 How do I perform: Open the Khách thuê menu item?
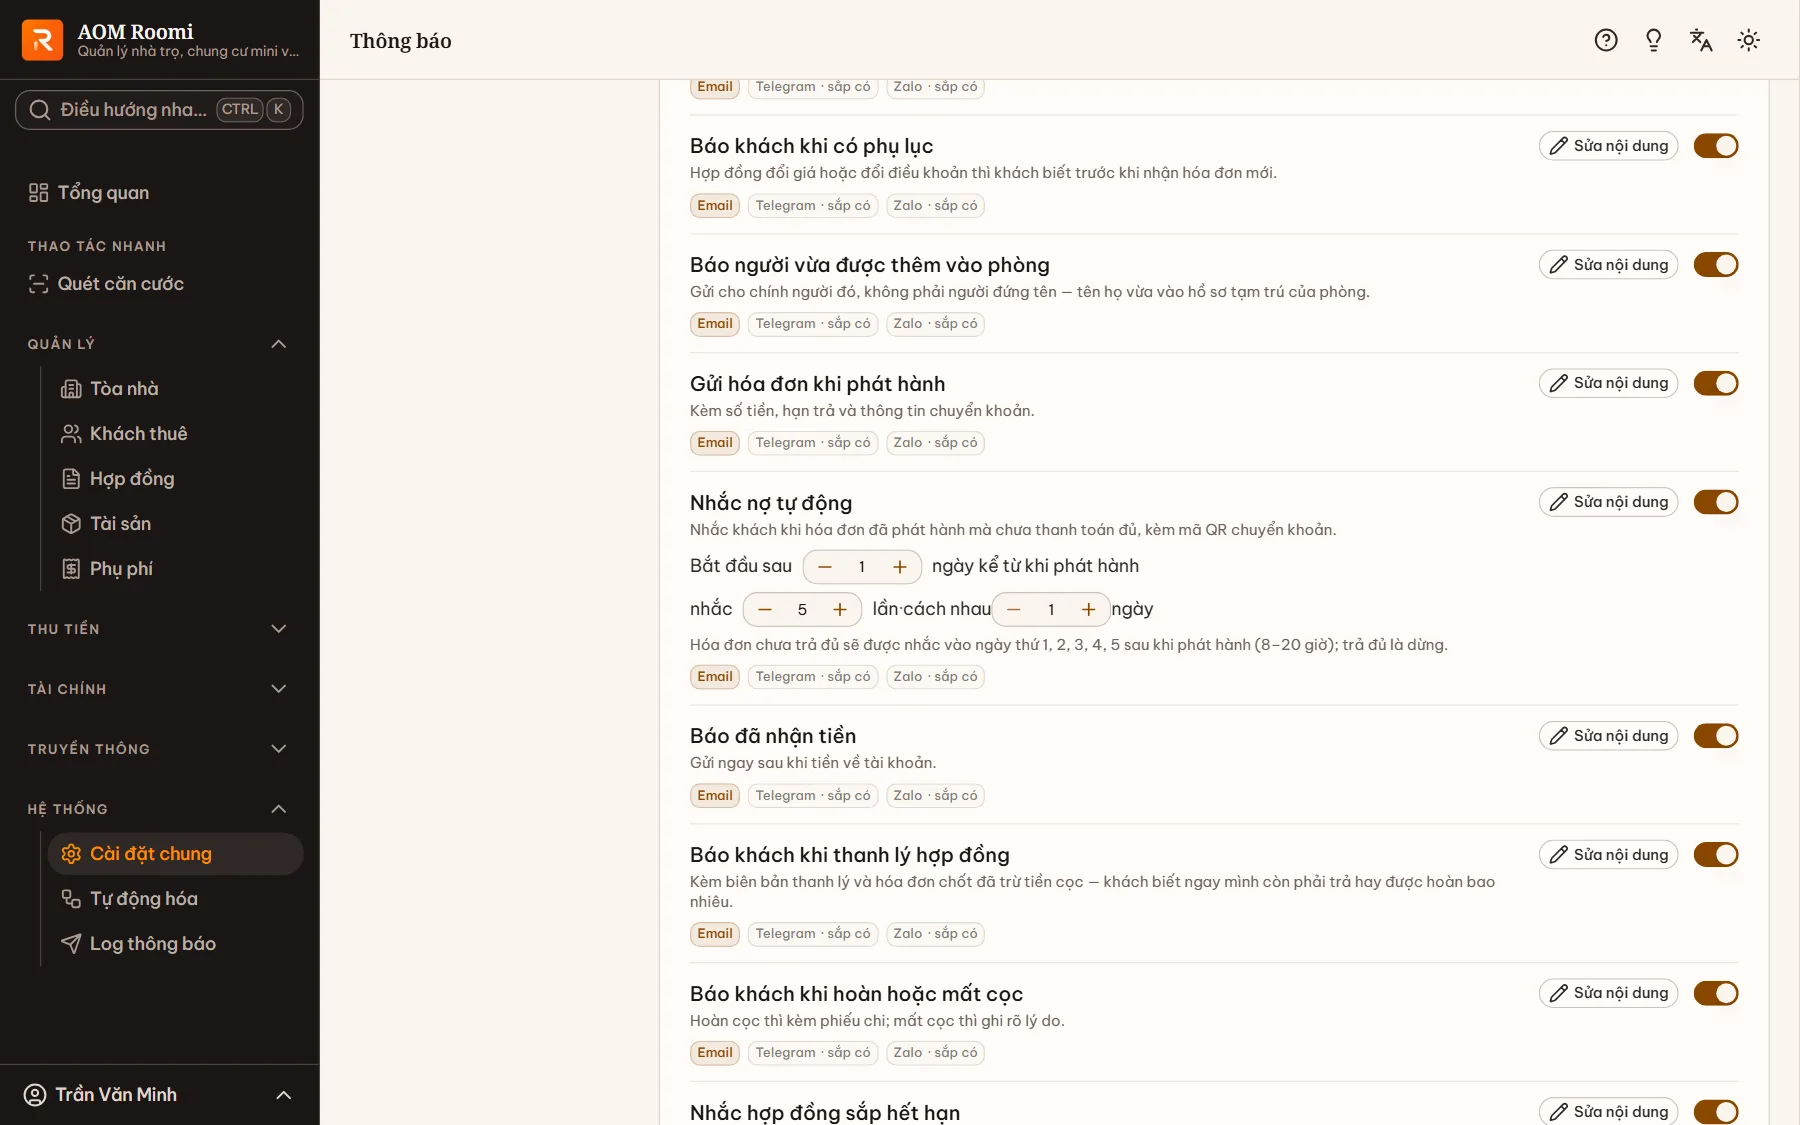(175, 434)
